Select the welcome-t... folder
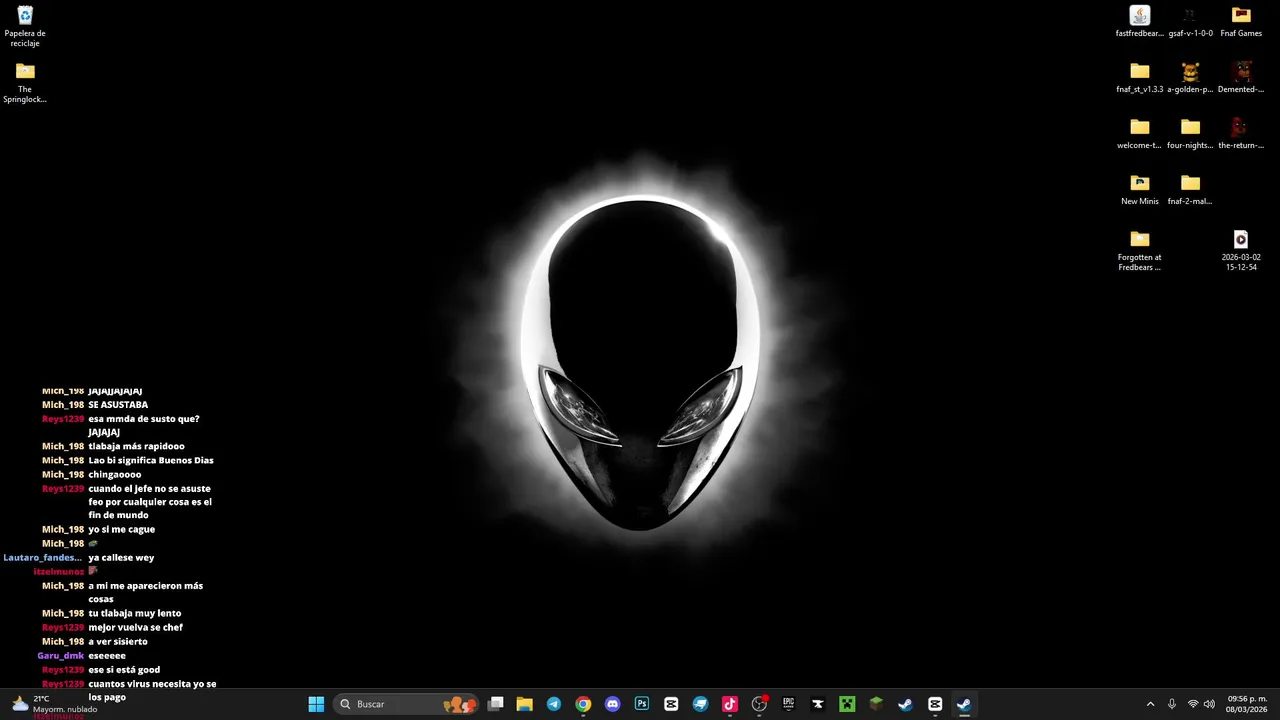Screen dimensions: 1280x720 [x=1140, y=133]
